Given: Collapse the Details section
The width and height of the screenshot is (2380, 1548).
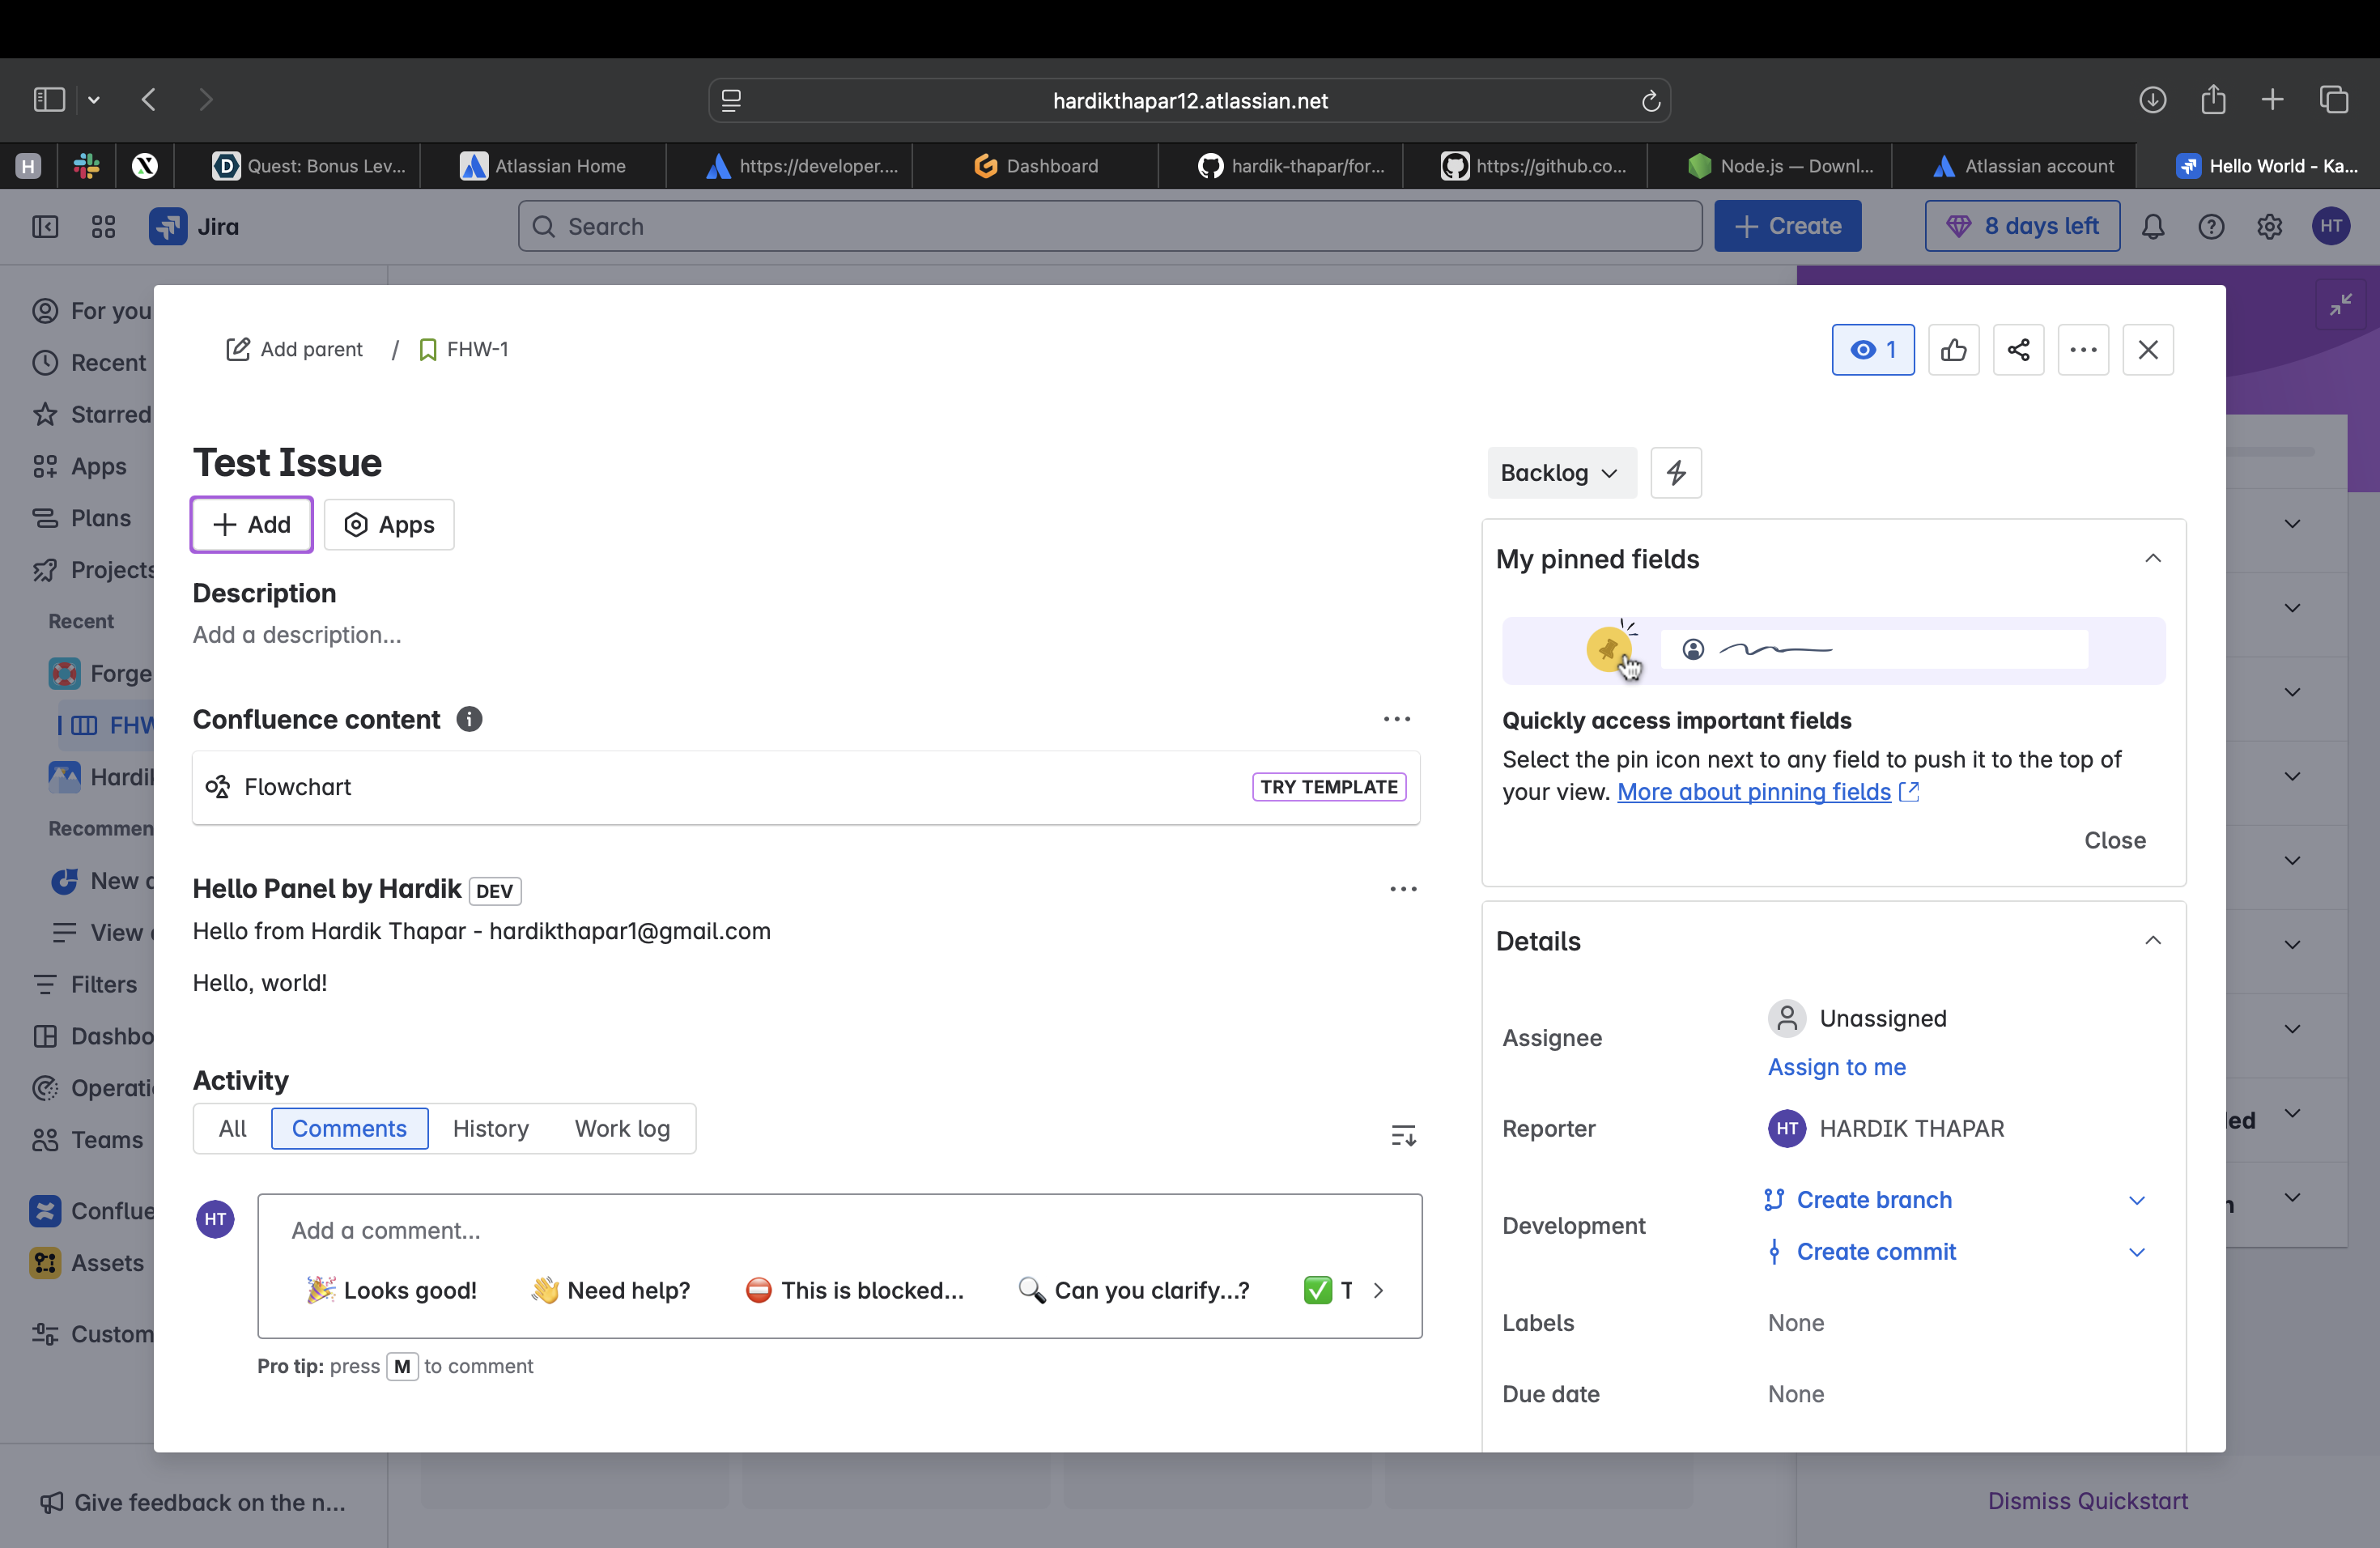Looking at the screenshot, I should click(2153, 941).
